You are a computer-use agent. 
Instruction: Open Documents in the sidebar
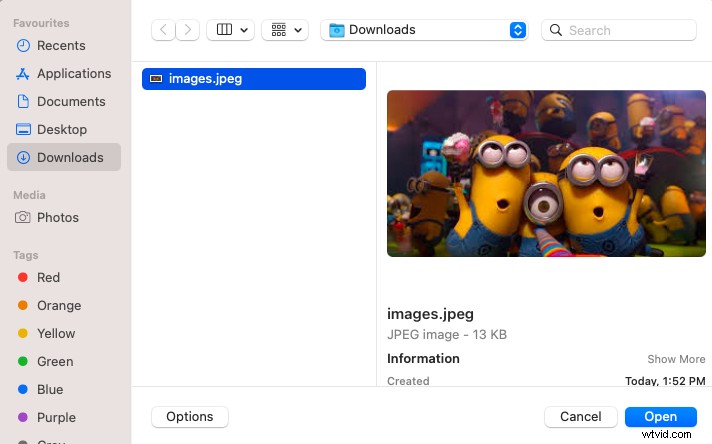point(64,101)
